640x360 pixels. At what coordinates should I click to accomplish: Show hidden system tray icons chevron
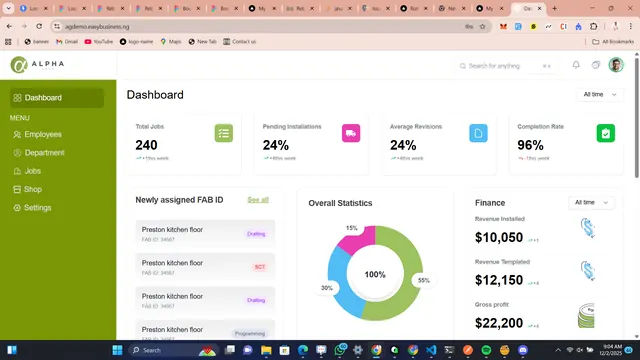click(558, 350)
